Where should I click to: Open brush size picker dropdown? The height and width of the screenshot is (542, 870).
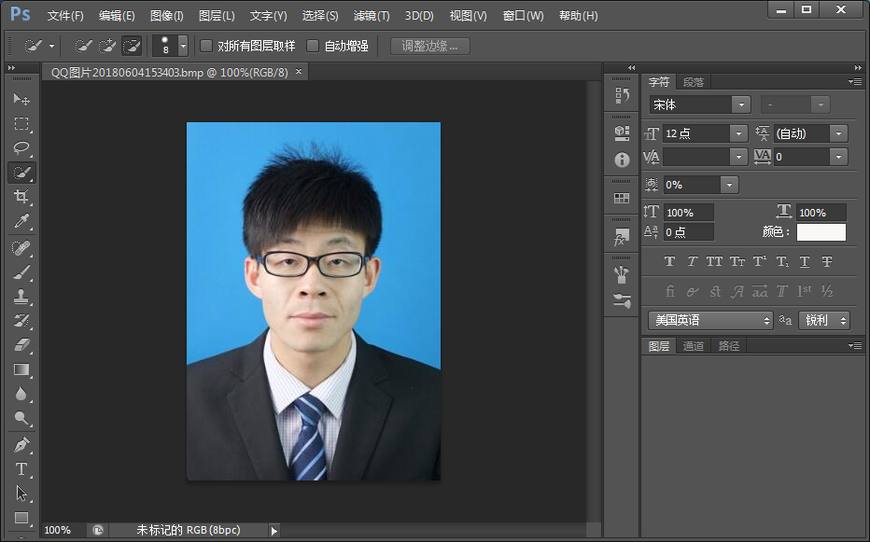183,45
